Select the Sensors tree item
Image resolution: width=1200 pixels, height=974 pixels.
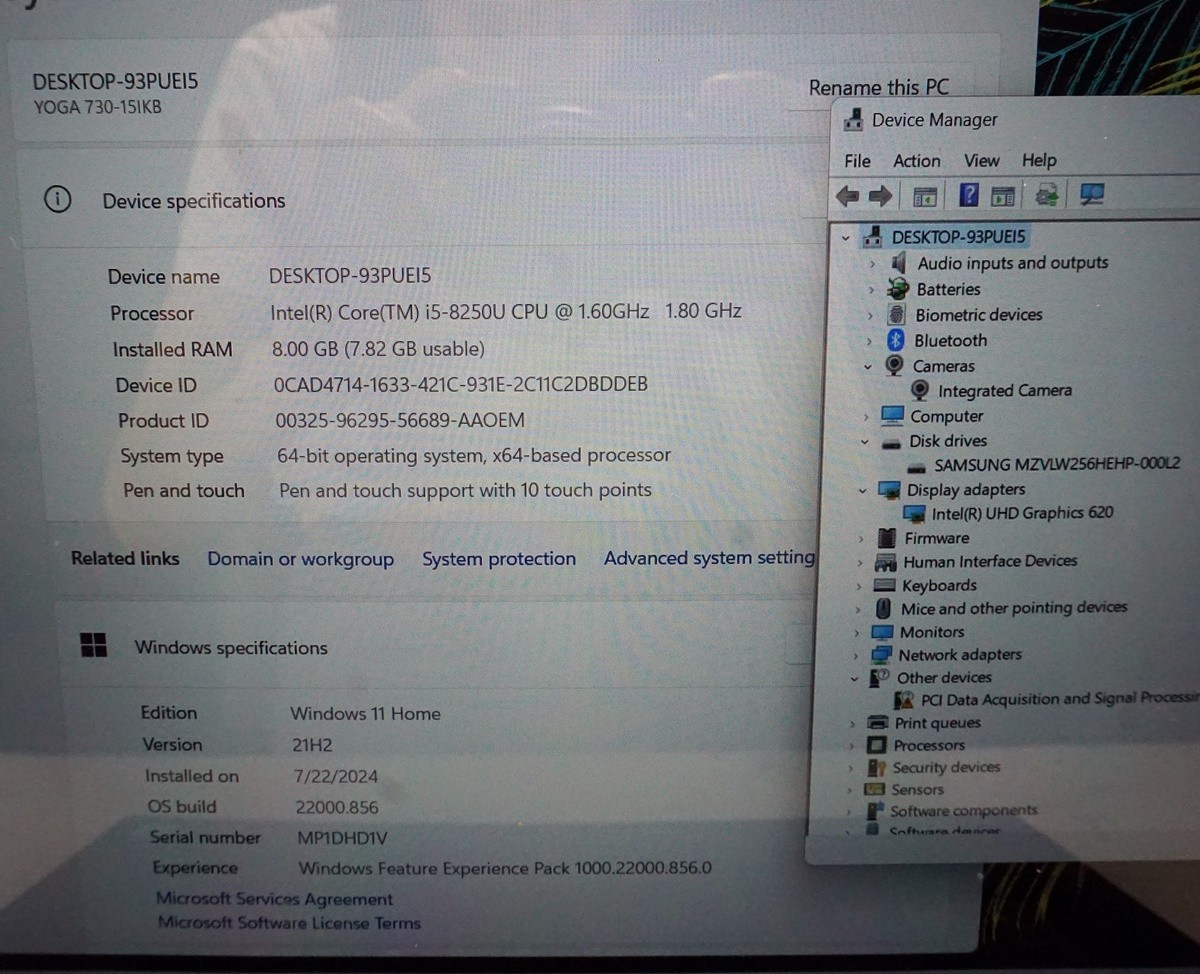click(917, 790)
